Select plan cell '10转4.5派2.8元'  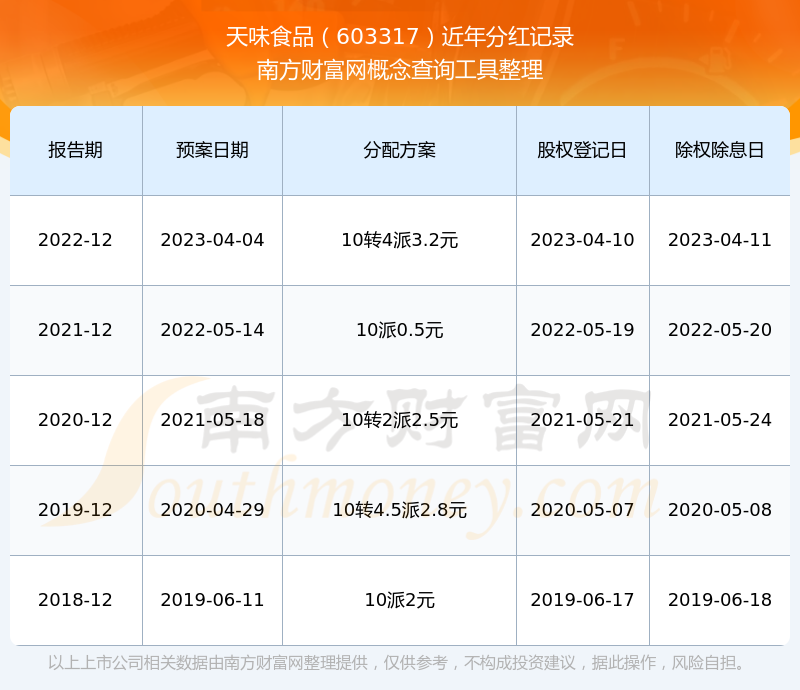[399, 510]
